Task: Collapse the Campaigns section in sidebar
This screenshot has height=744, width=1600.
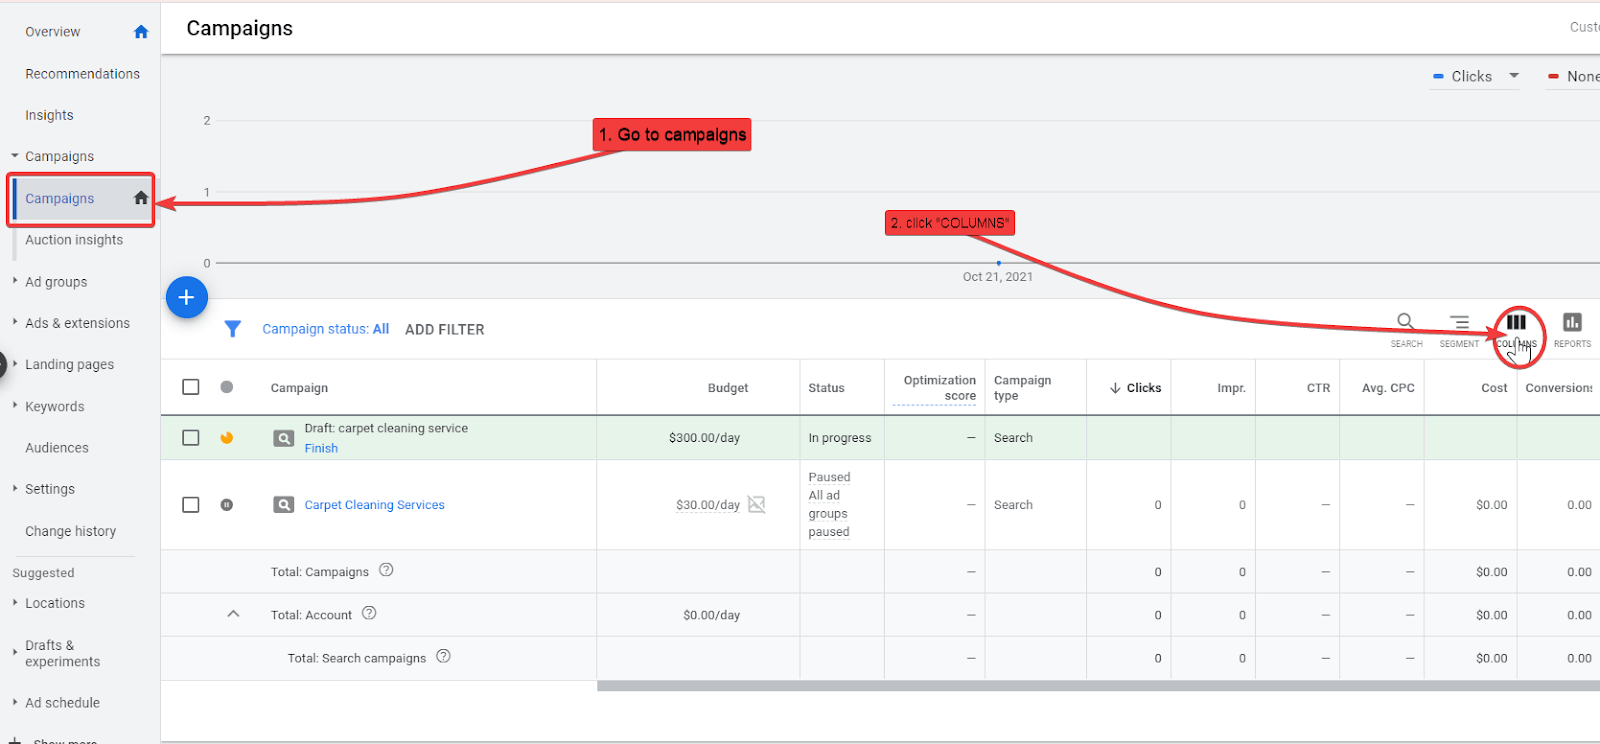Action: point(15,156)
